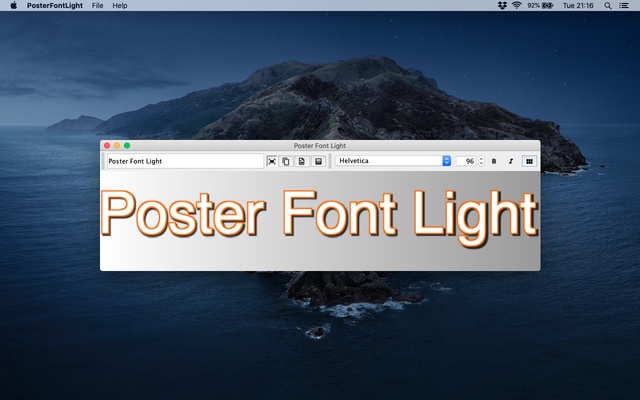Toggle italic formatting
Image resolution: width=640 pixels, height=400 pixels.
[x=511, y=161]
